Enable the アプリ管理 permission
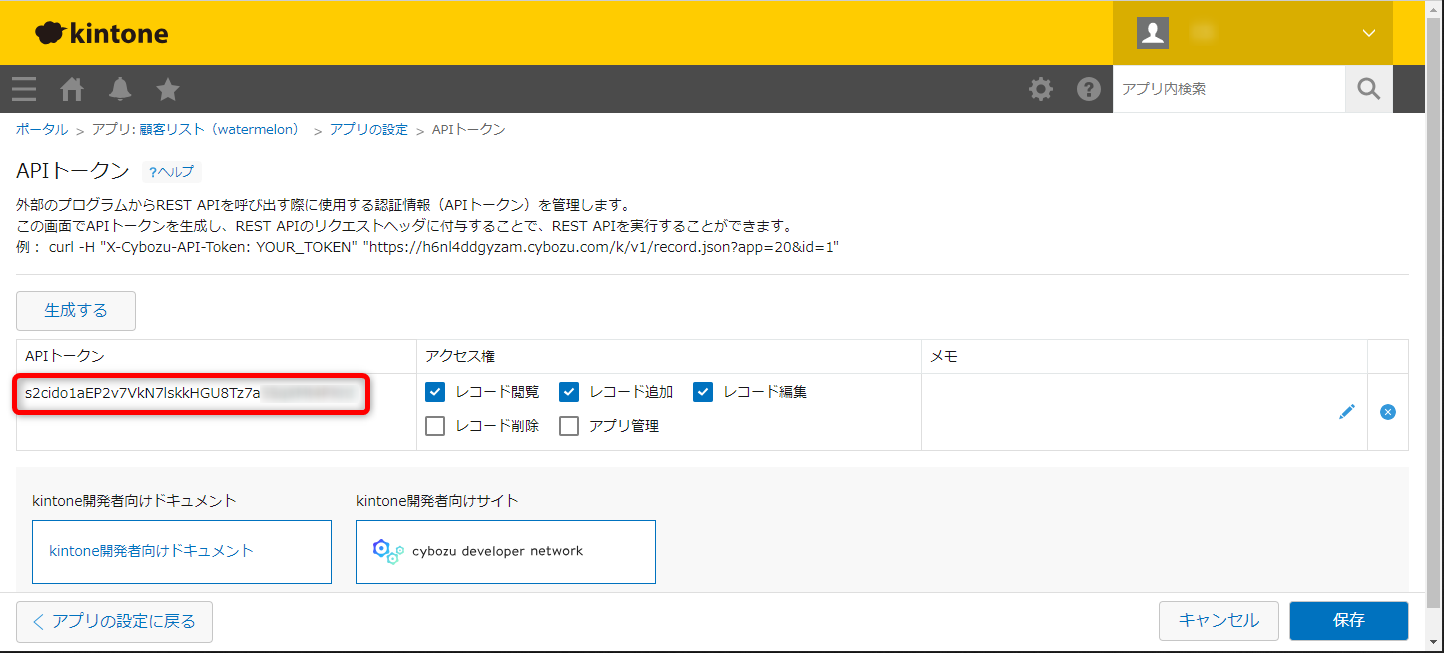Image resolution: width=1444 pixels, height=653 pixels. (569, 426)
